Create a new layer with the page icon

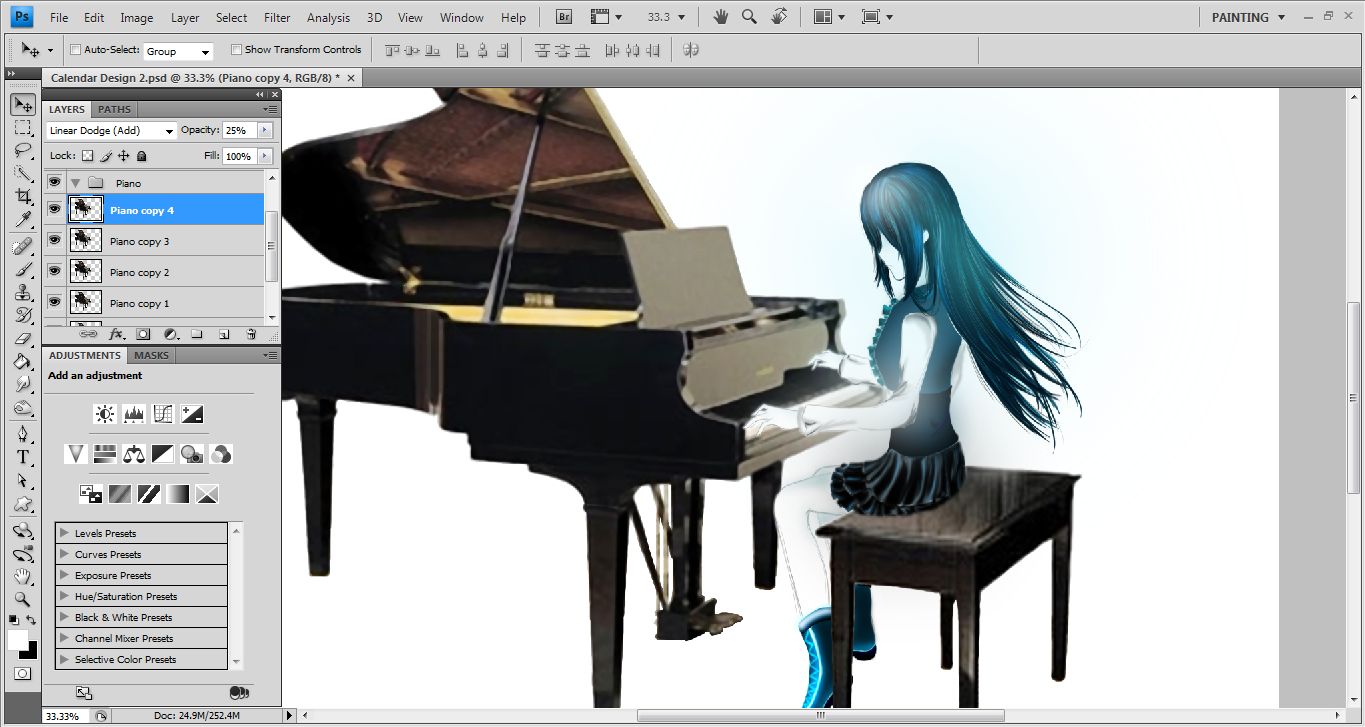tap(224, 334)
